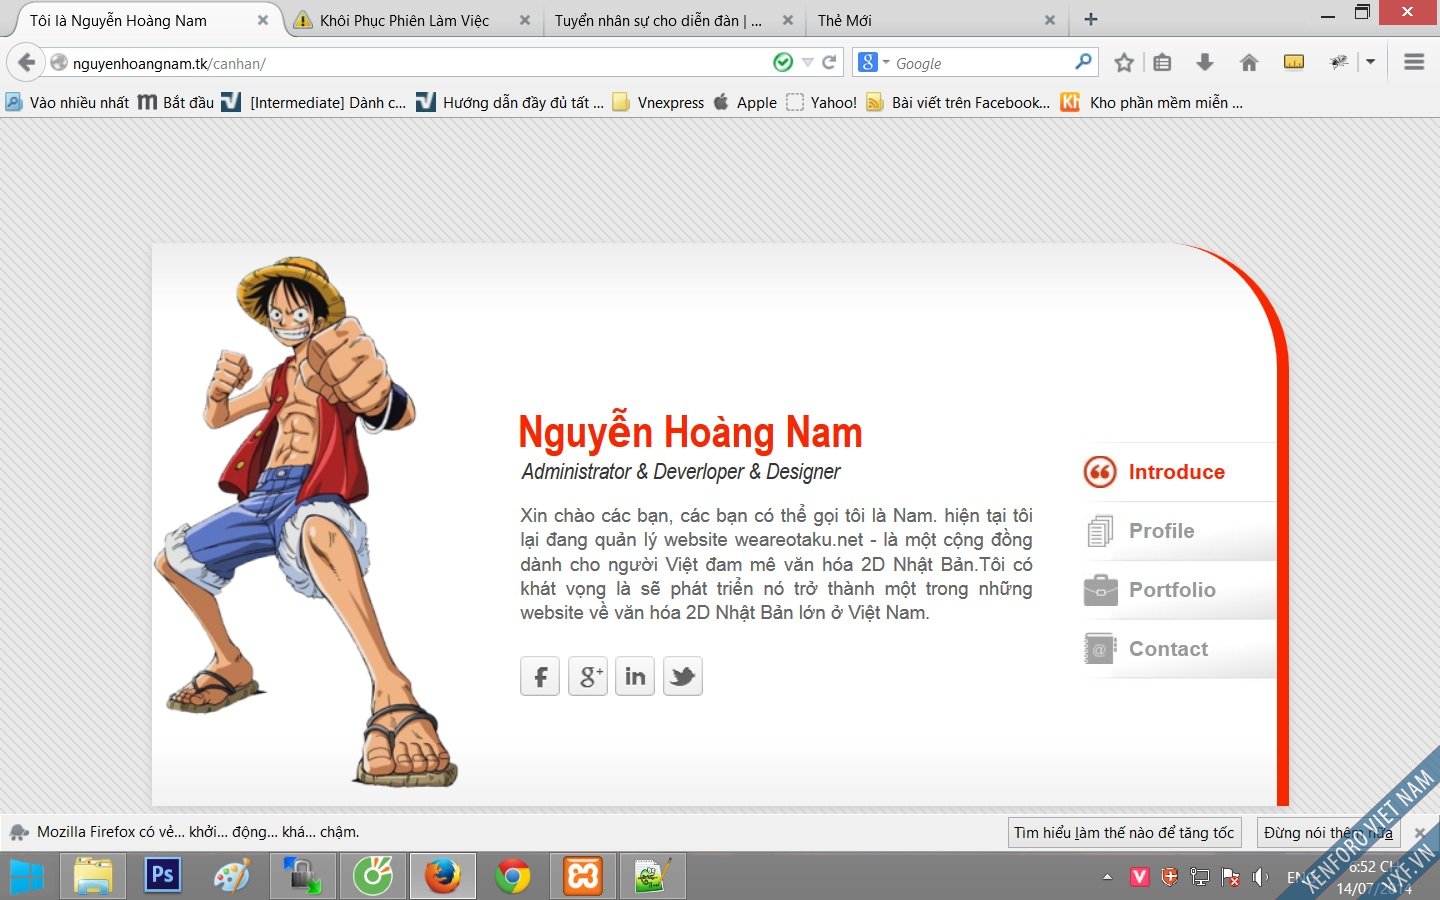The image size is (1440, 900).
Task: Close the Khôi Phục Phiên Làm Việc tab
Action: point(525,20)
